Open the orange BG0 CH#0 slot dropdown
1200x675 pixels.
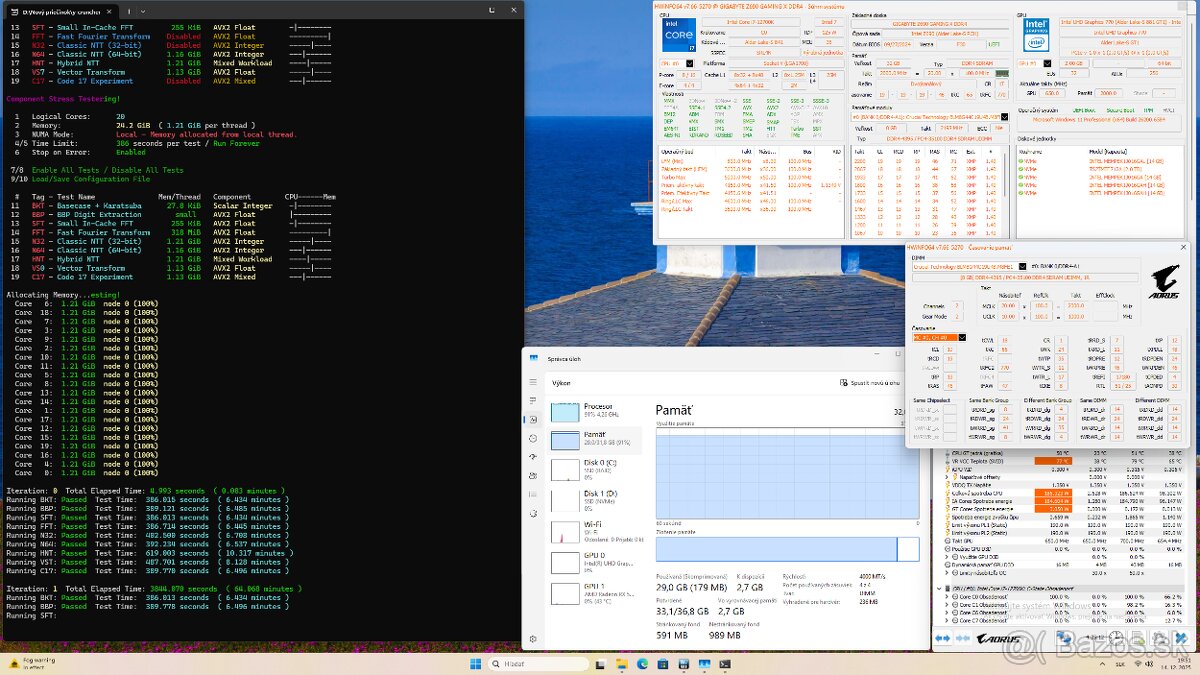[x=938, y=337]
